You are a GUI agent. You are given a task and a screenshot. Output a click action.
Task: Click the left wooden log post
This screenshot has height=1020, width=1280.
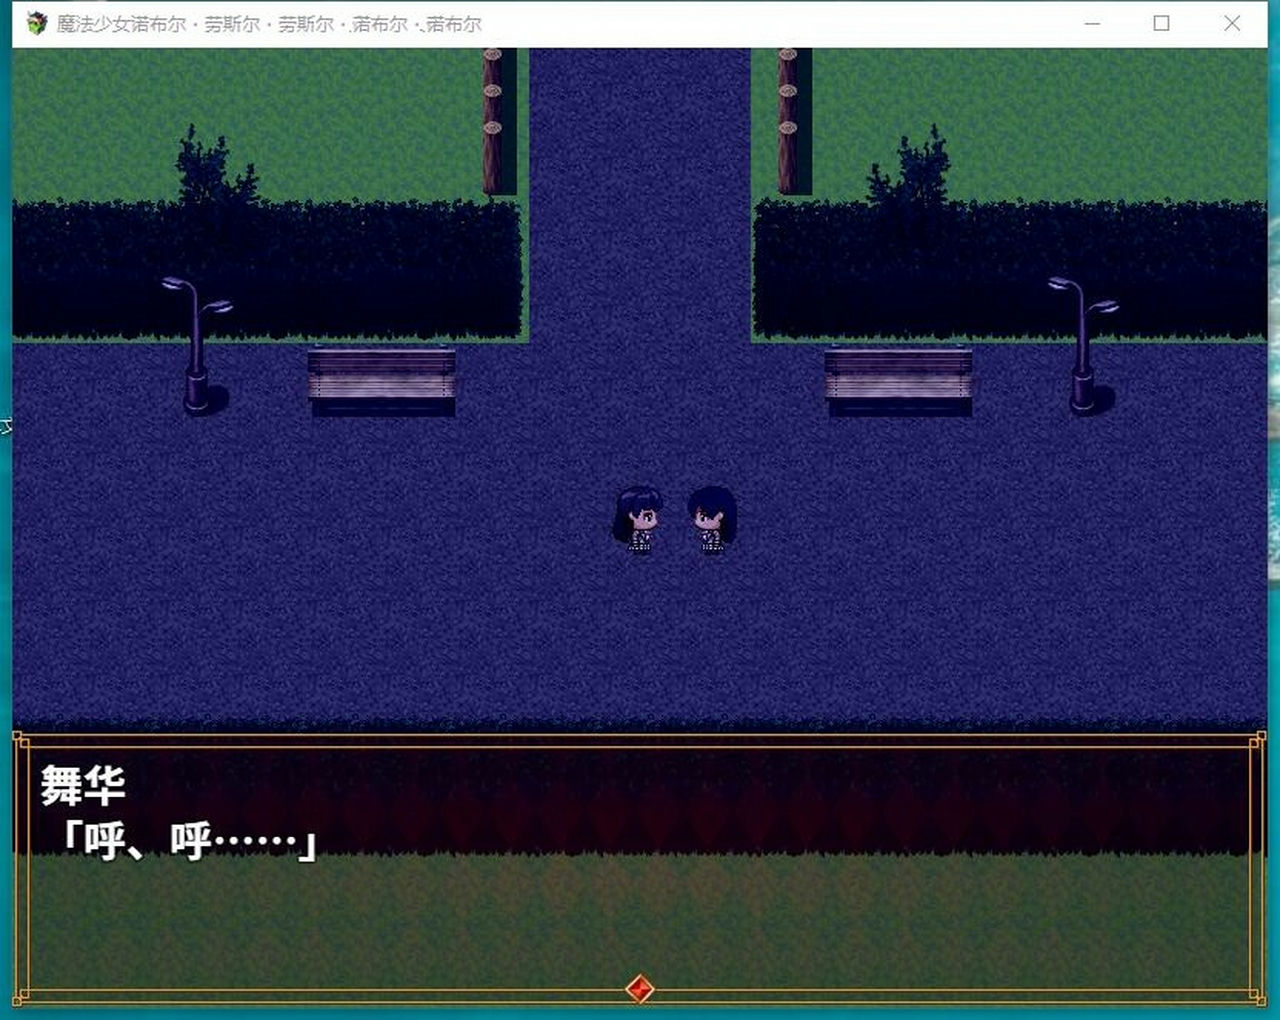coord(492,120)
